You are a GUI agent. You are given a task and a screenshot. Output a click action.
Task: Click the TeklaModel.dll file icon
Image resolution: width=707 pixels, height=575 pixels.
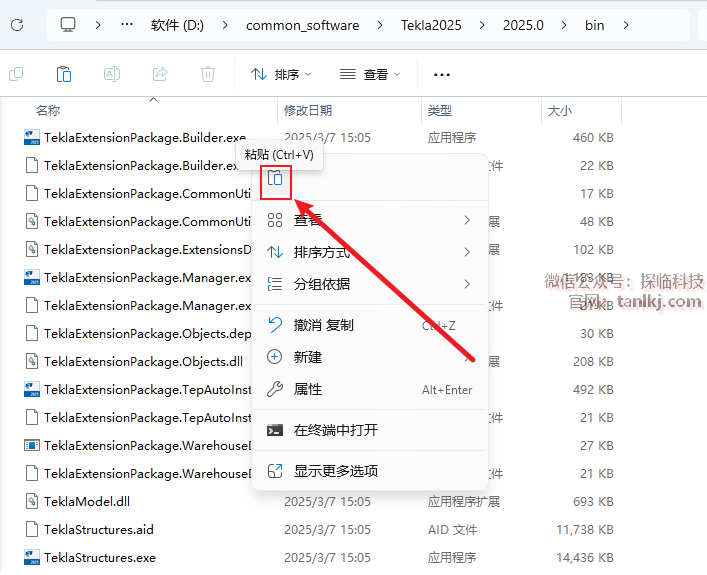coord(32,501)
